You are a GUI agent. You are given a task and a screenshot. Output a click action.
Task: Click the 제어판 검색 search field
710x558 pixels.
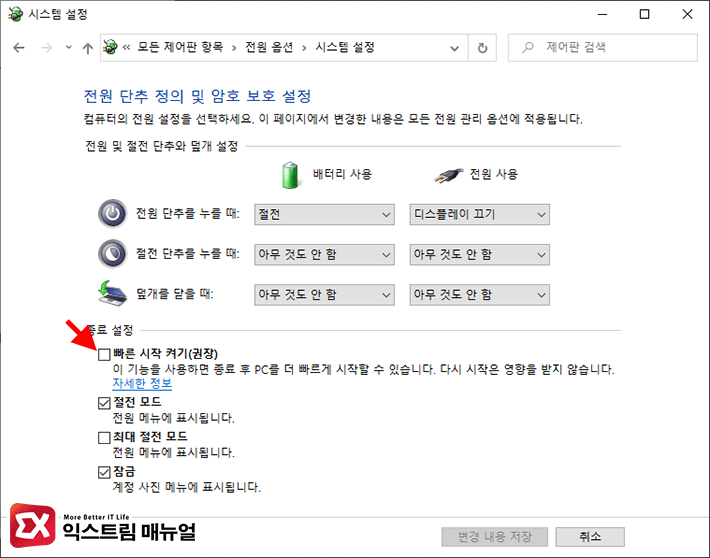(603, 48)
